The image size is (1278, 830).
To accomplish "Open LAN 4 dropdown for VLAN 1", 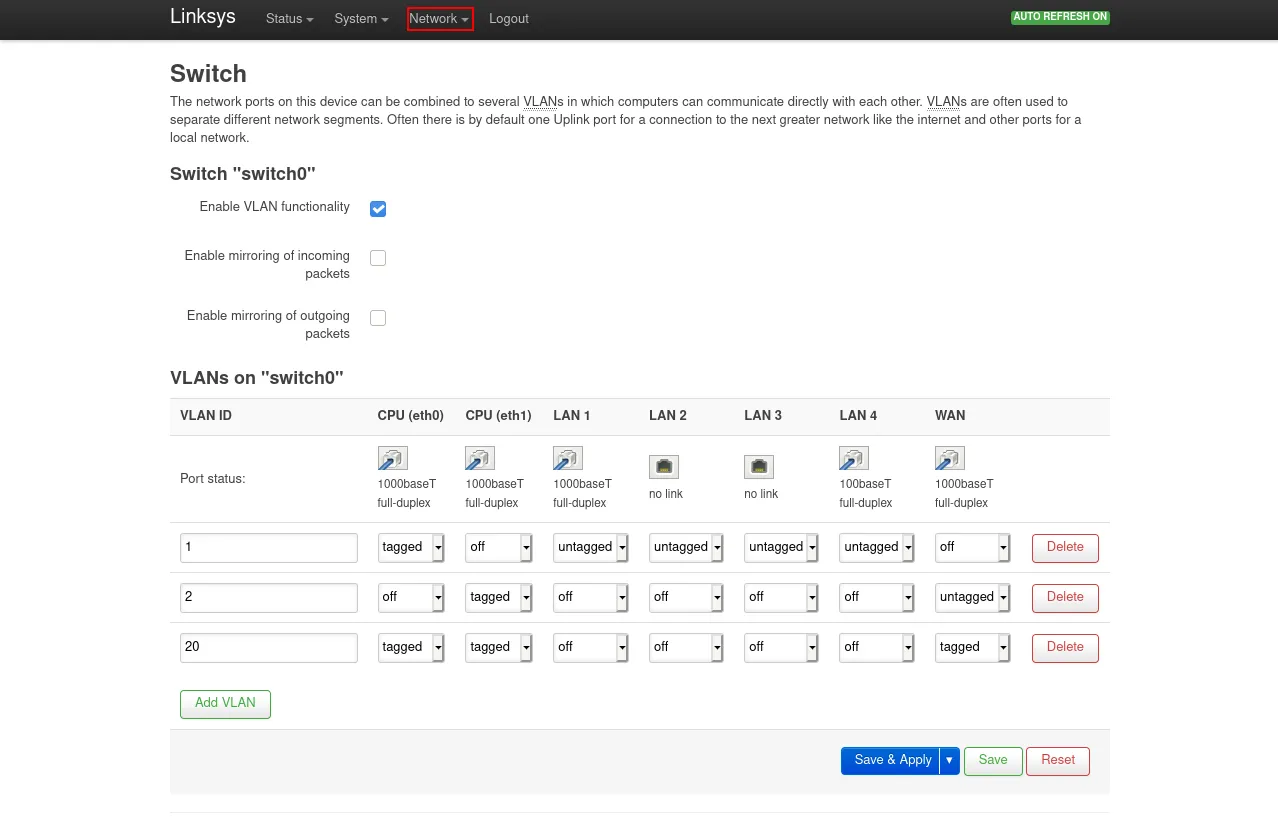I will tap(877, 548).
